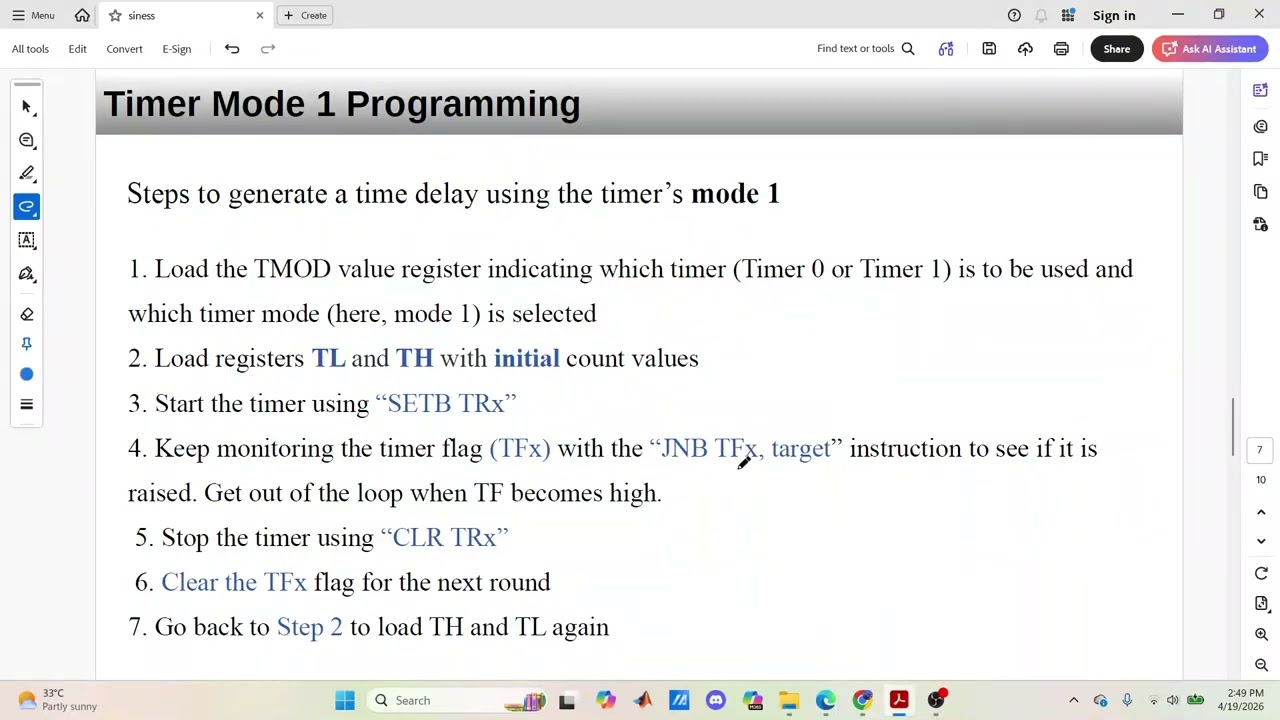Go to next page with down chevron
The image size is (1280, 720).
(1261, 541)
